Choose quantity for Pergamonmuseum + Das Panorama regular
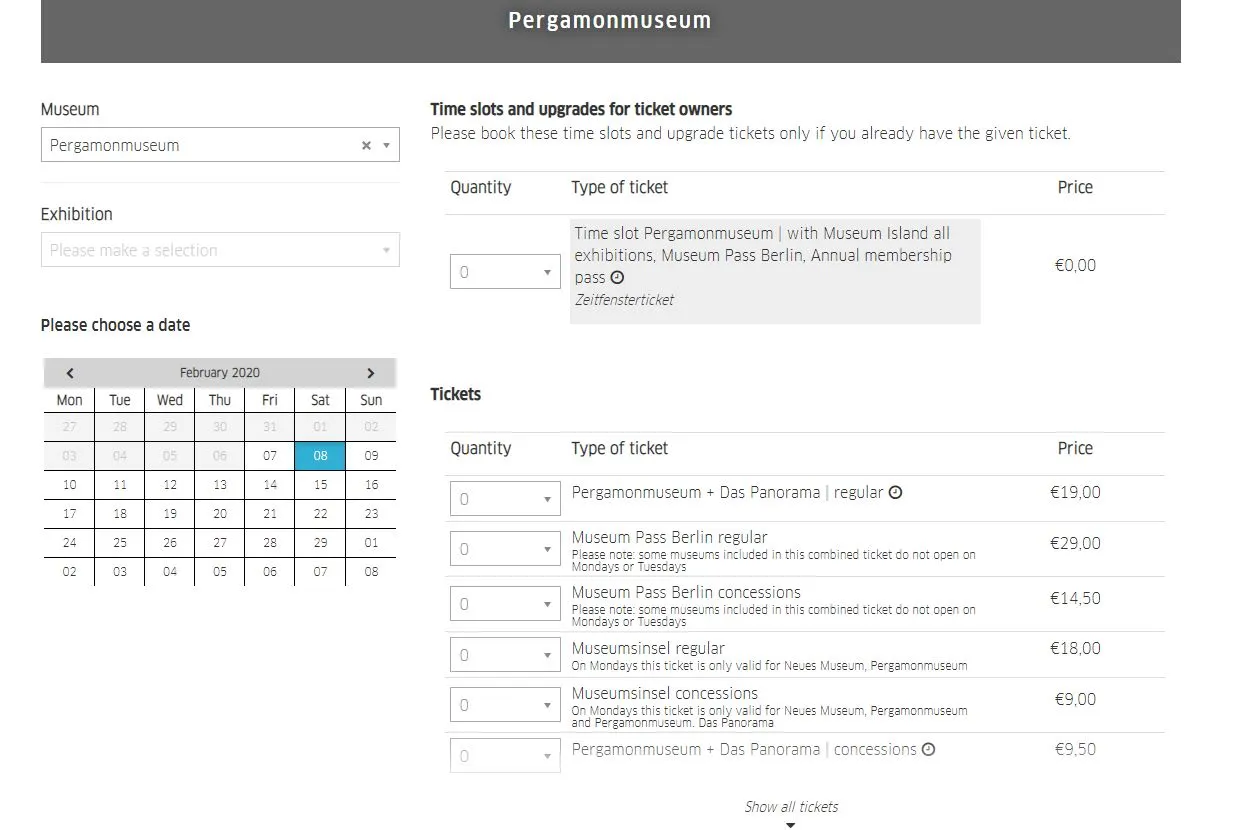 [505, 499]
